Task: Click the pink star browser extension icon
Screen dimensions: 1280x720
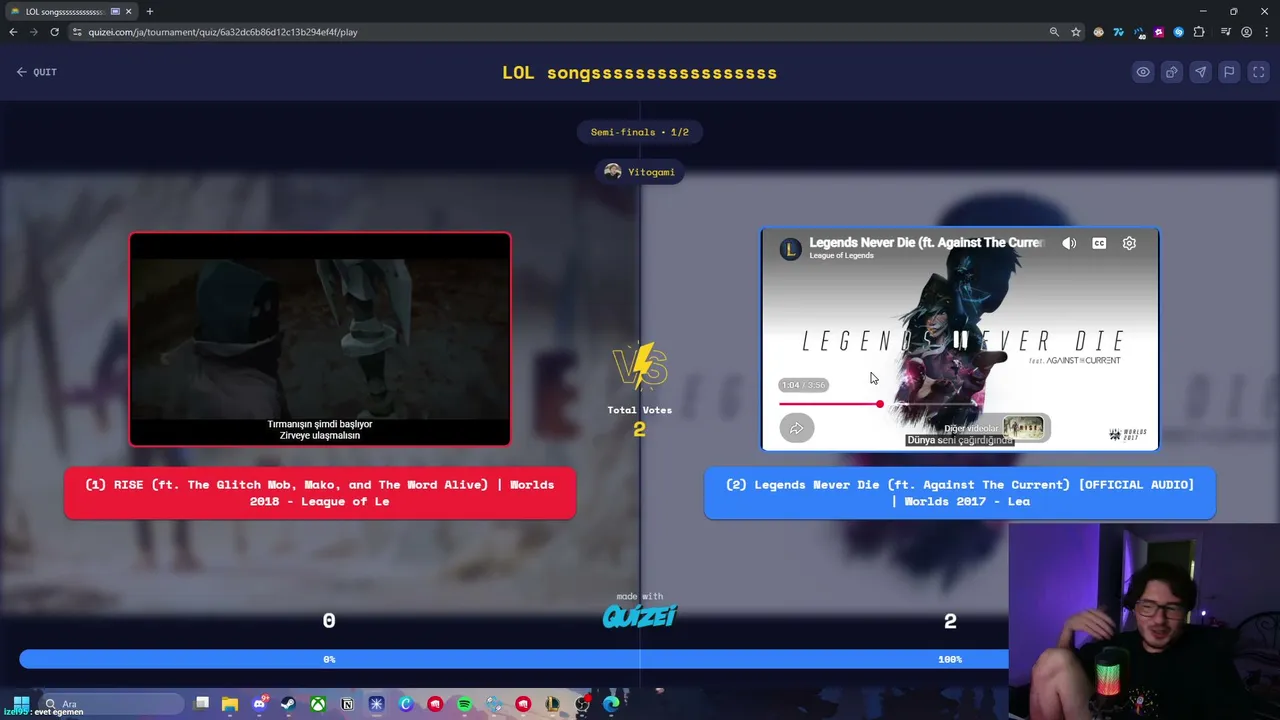Action: pos(1159,32)
